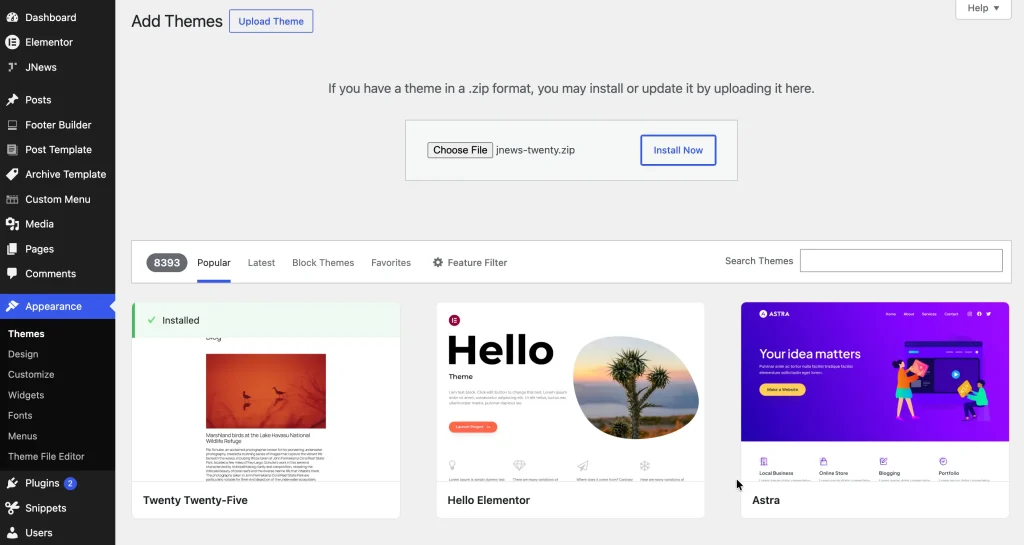Open the Snippets menu link

click(46, 508)
